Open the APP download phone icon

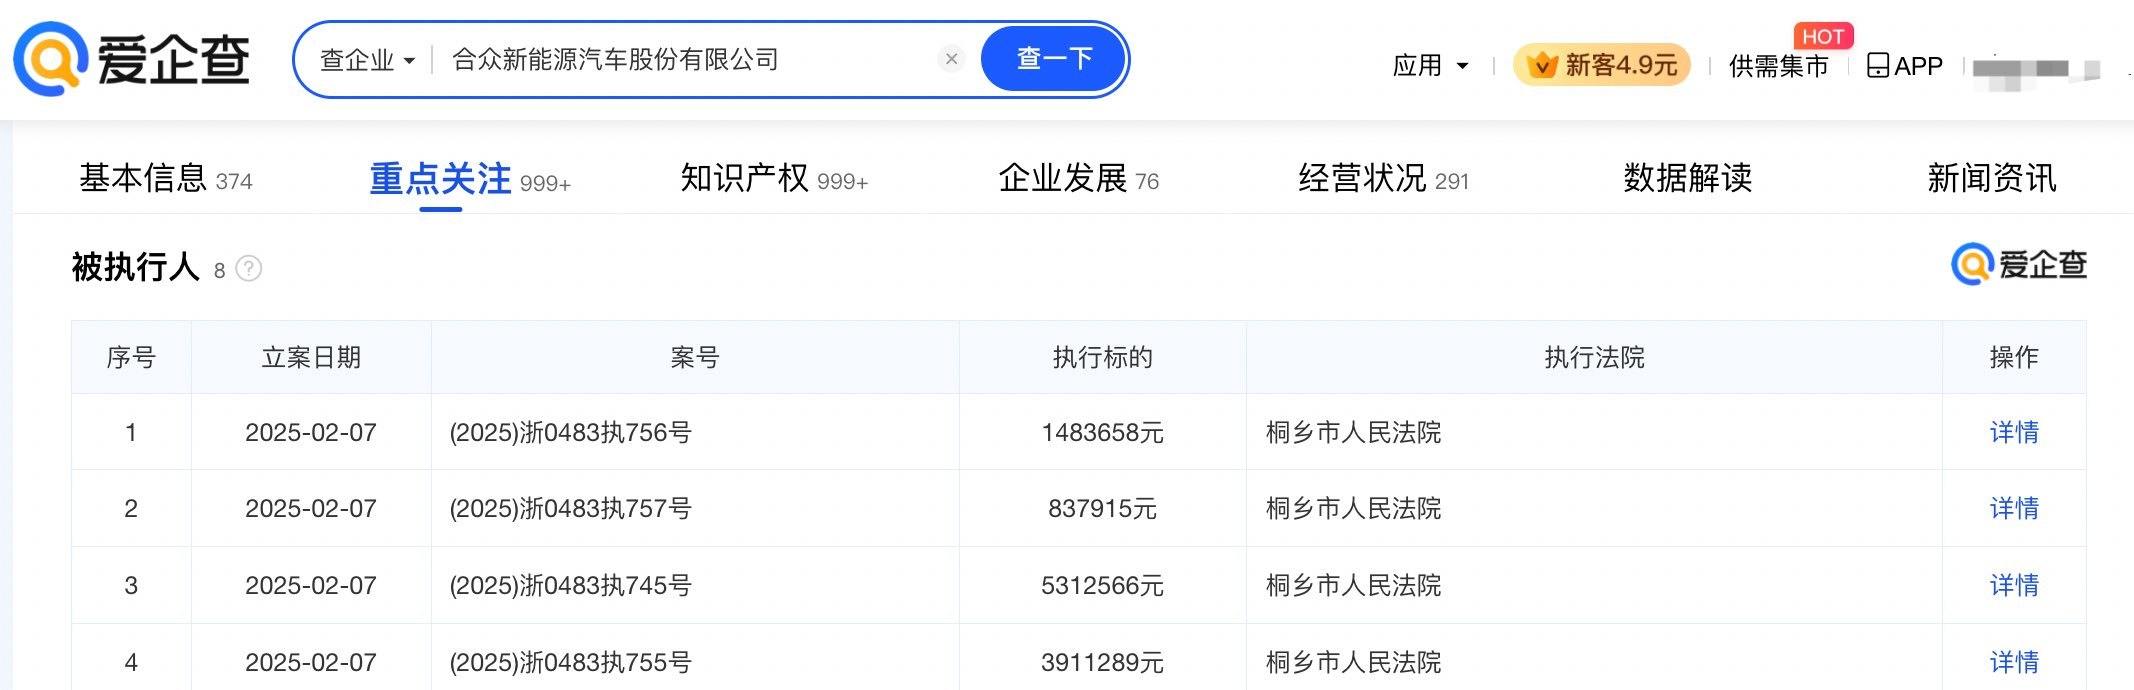click(1877, 66)
